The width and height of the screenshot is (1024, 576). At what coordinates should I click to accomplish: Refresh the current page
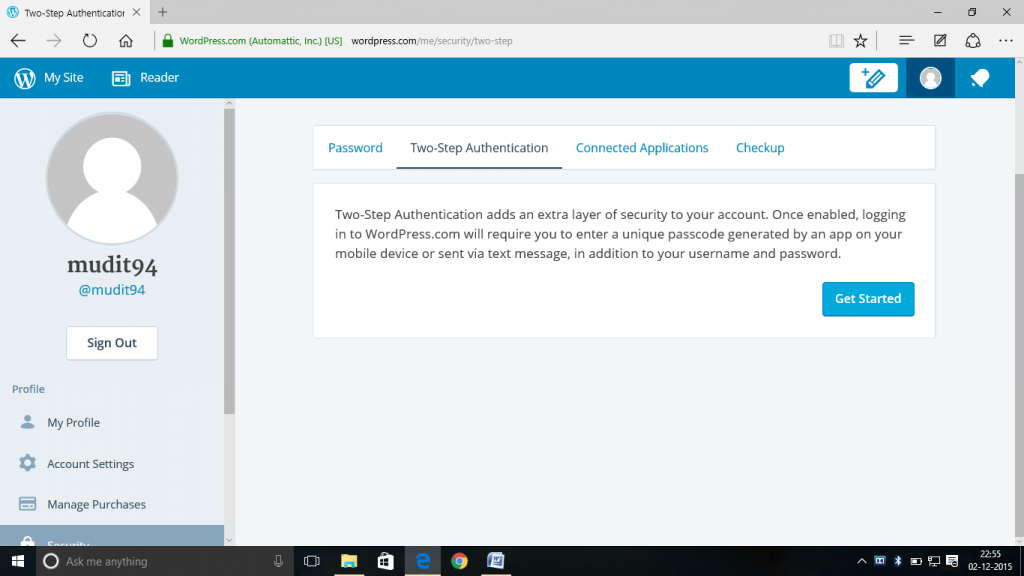[x=89, y=40]
